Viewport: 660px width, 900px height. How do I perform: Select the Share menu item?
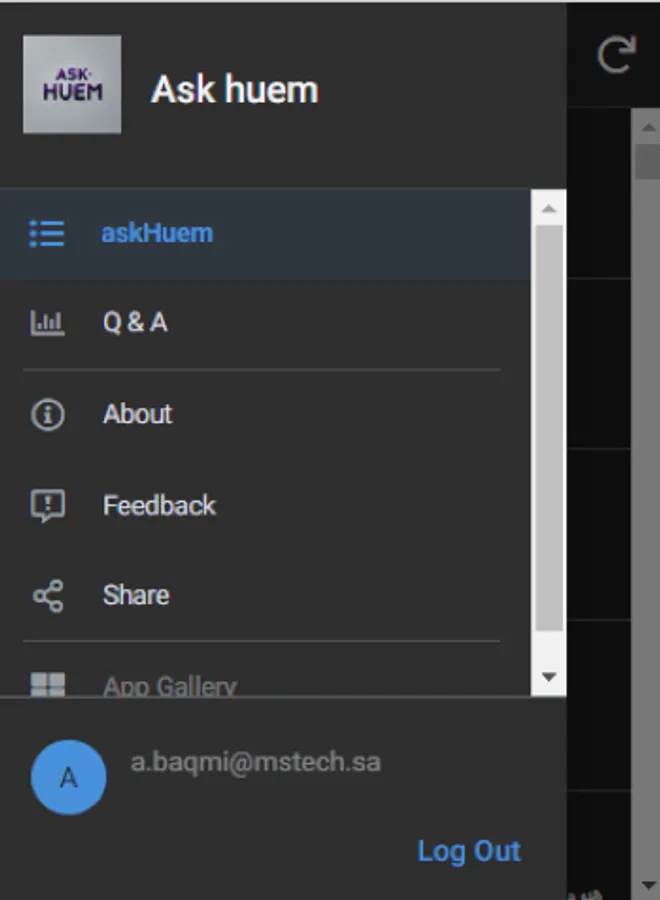pos(135,594)
